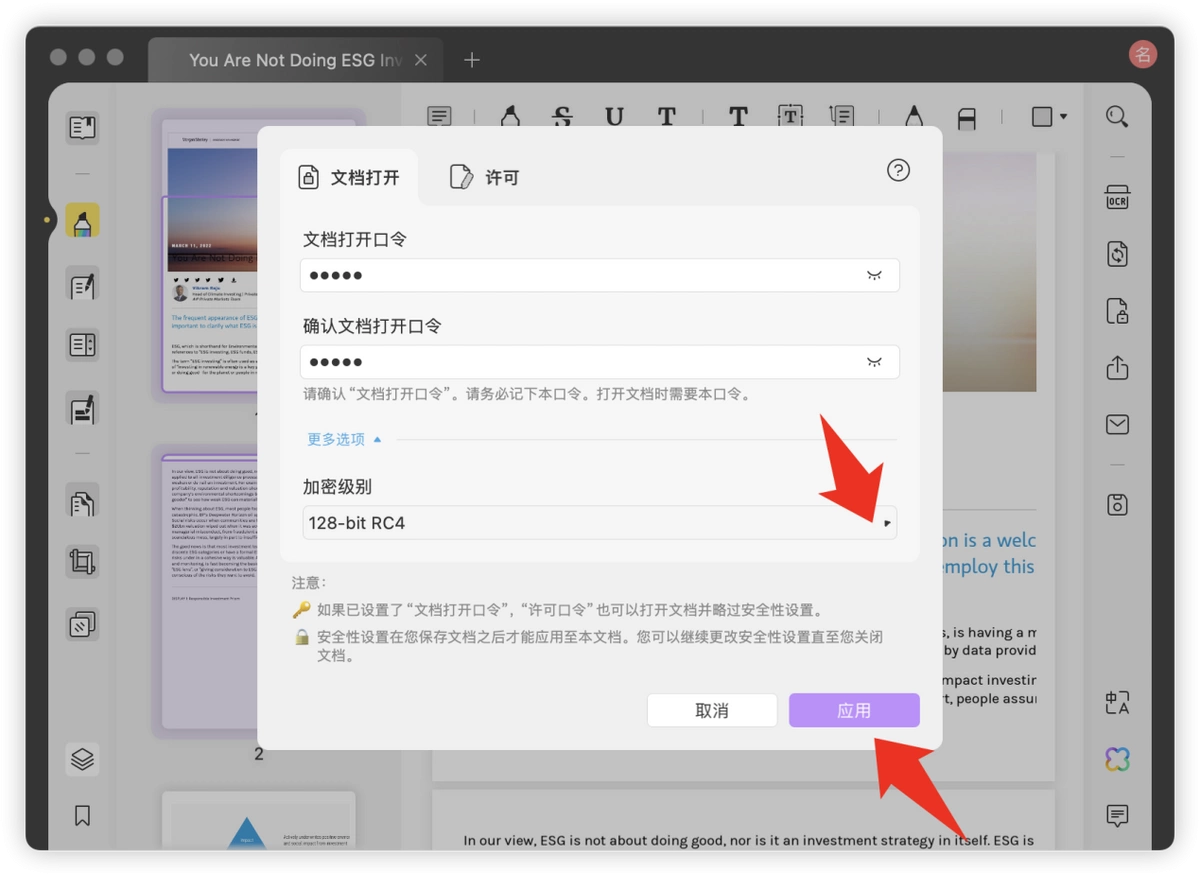Select the Crop Pages tool in left sidebar
This screenshot has height=876, width=1200.
coord(82,561)
